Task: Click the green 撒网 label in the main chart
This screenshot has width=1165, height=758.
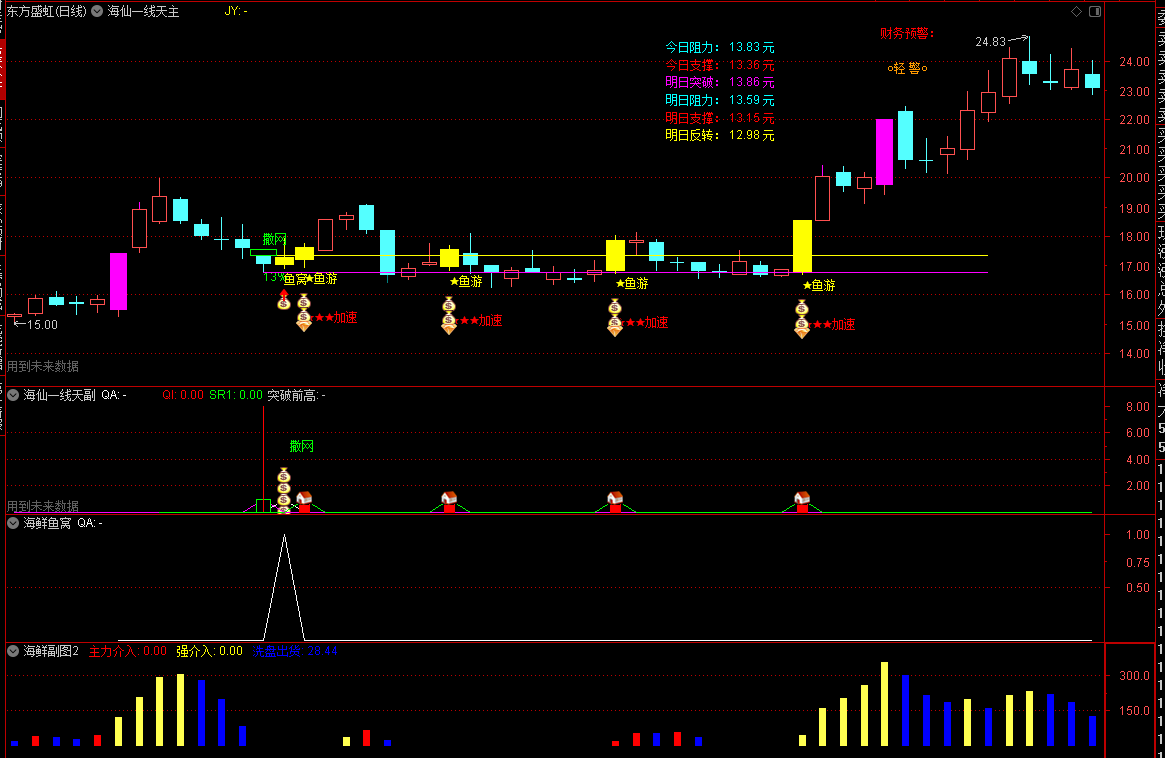Action: tap(274, 239)
